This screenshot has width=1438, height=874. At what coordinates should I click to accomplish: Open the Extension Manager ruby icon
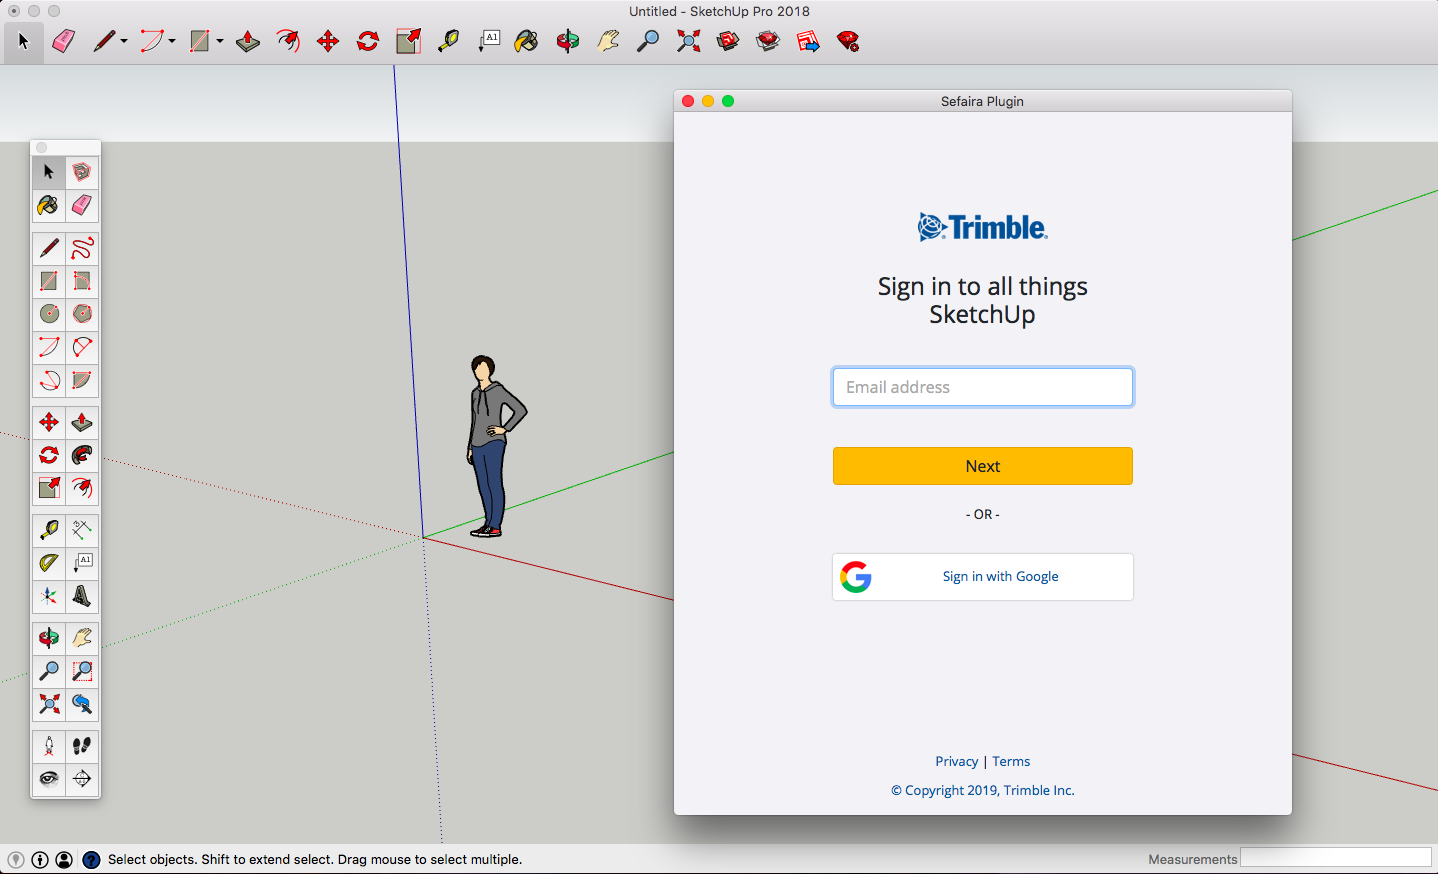pyautogui.click(x=848, y=41)
